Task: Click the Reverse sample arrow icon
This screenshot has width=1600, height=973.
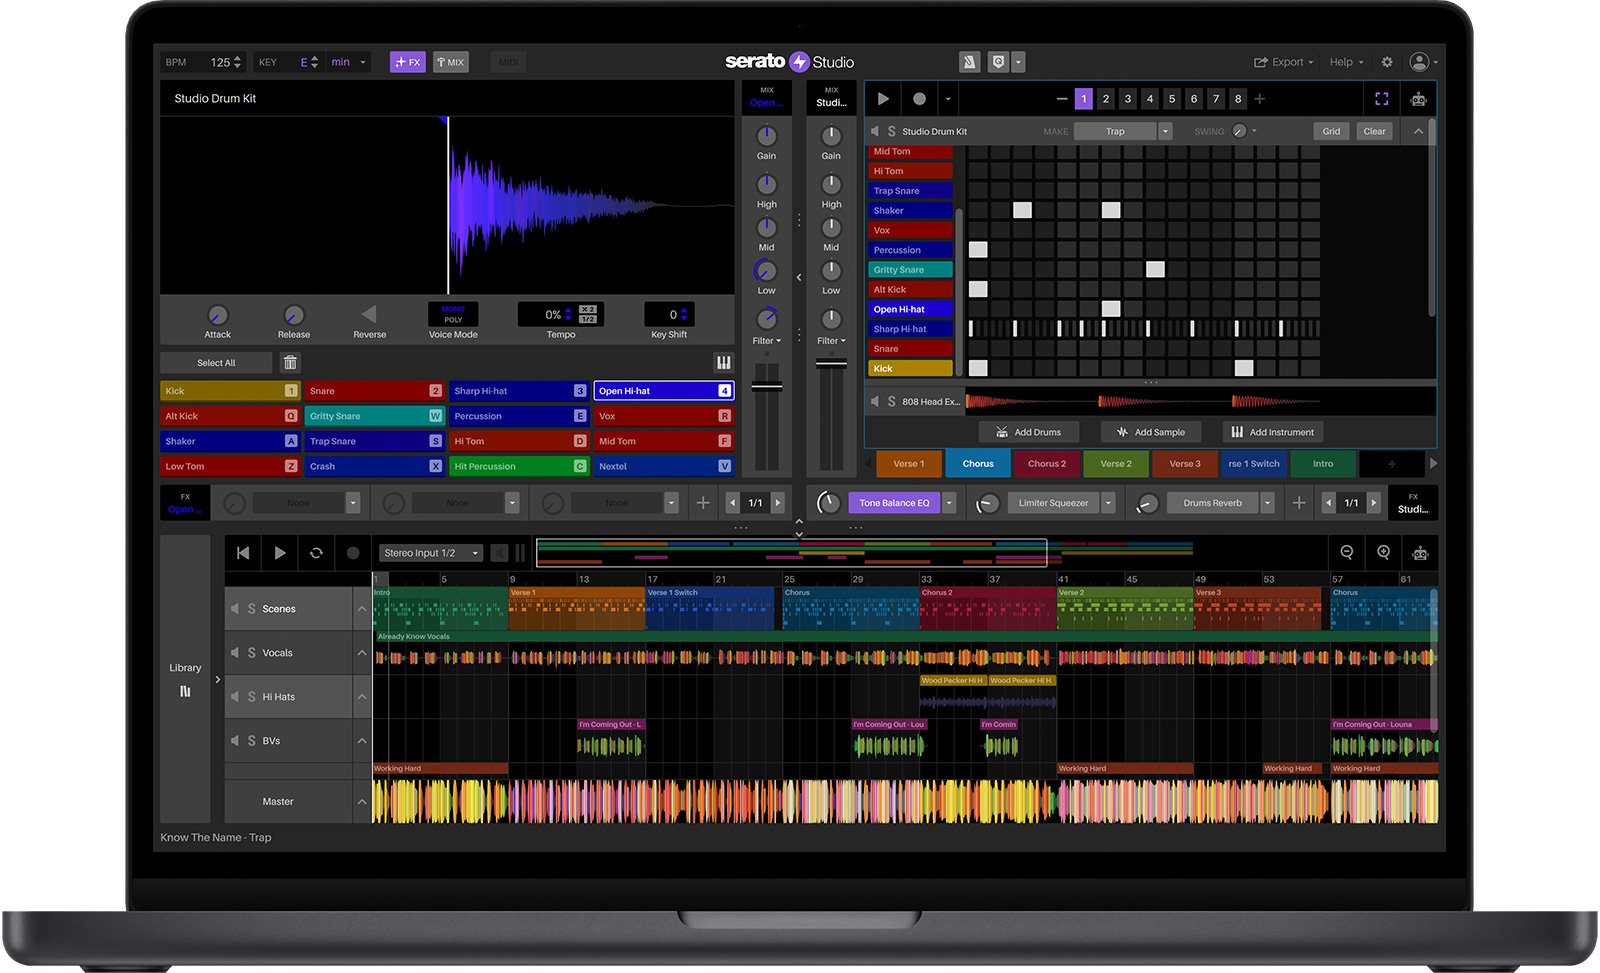Action: [x=369, y=315]
